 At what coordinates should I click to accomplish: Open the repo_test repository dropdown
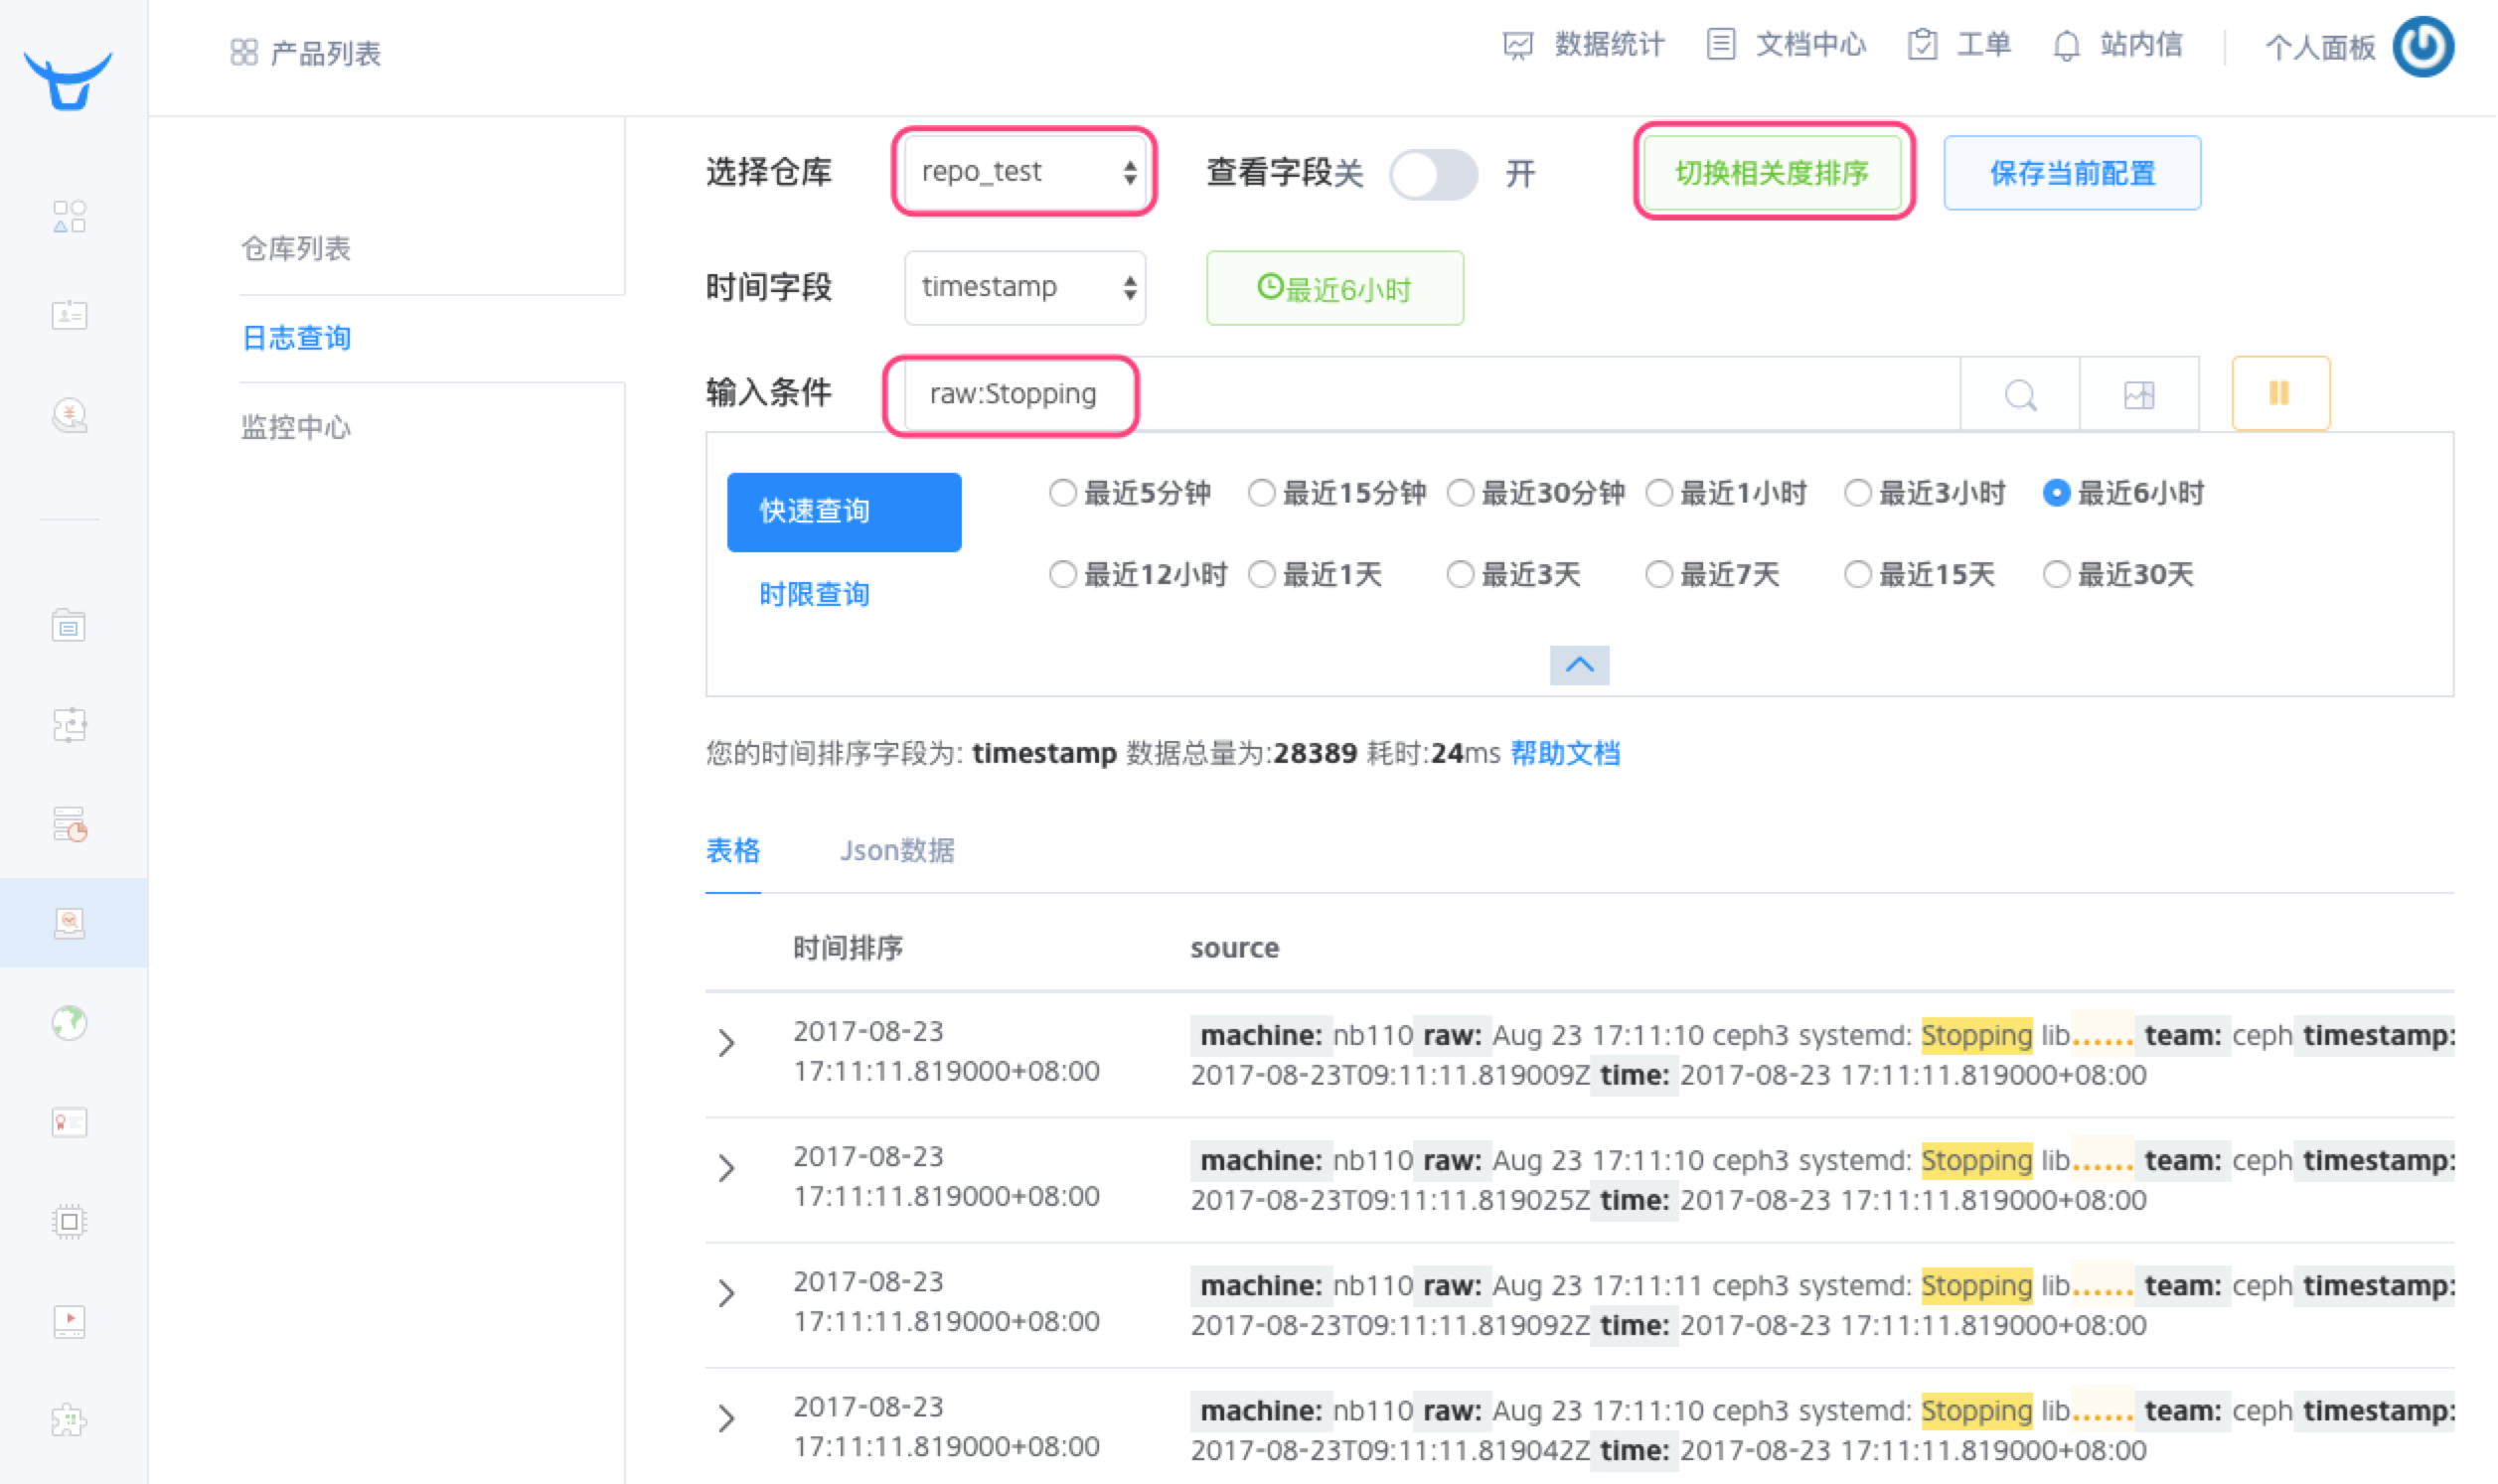pyautogui.click(x=1025, y=172)
